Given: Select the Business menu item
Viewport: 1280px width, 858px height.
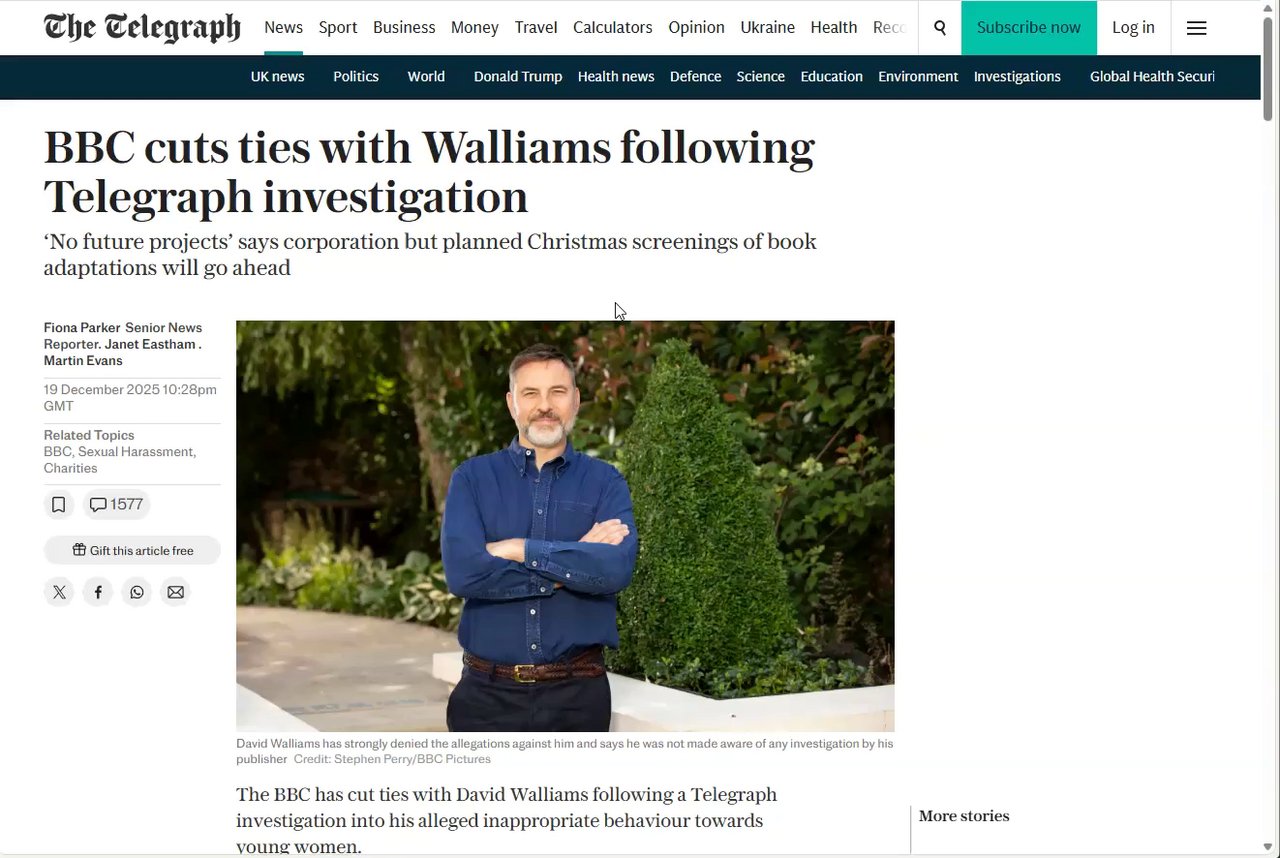Looking at the screenshot, I should 404,28.
